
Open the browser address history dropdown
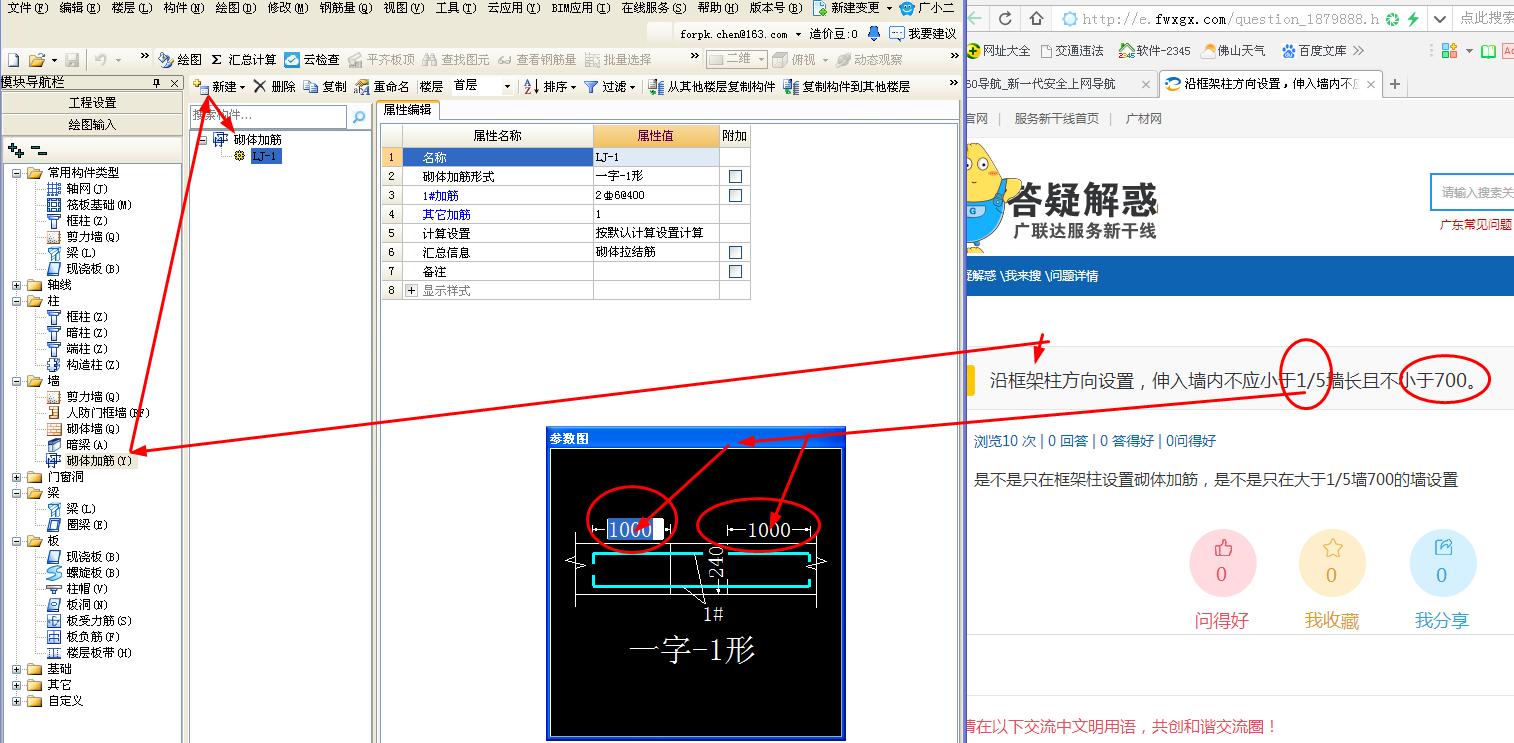(x=1438, y=19)
